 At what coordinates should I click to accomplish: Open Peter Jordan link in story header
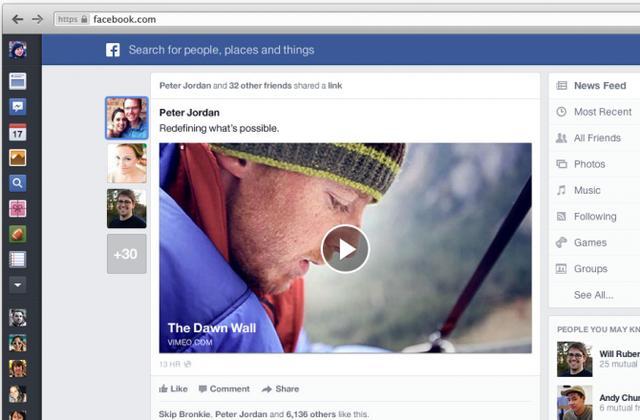(x=185, y=86)
